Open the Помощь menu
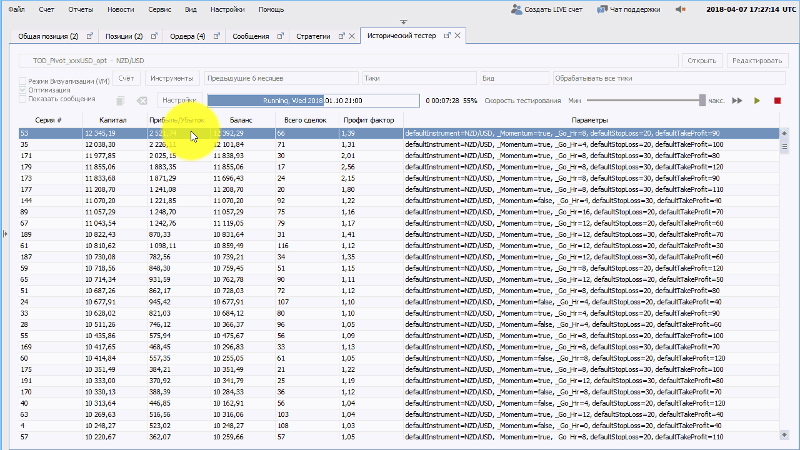This screenshot has height=450, width=800. pos(271,10)
